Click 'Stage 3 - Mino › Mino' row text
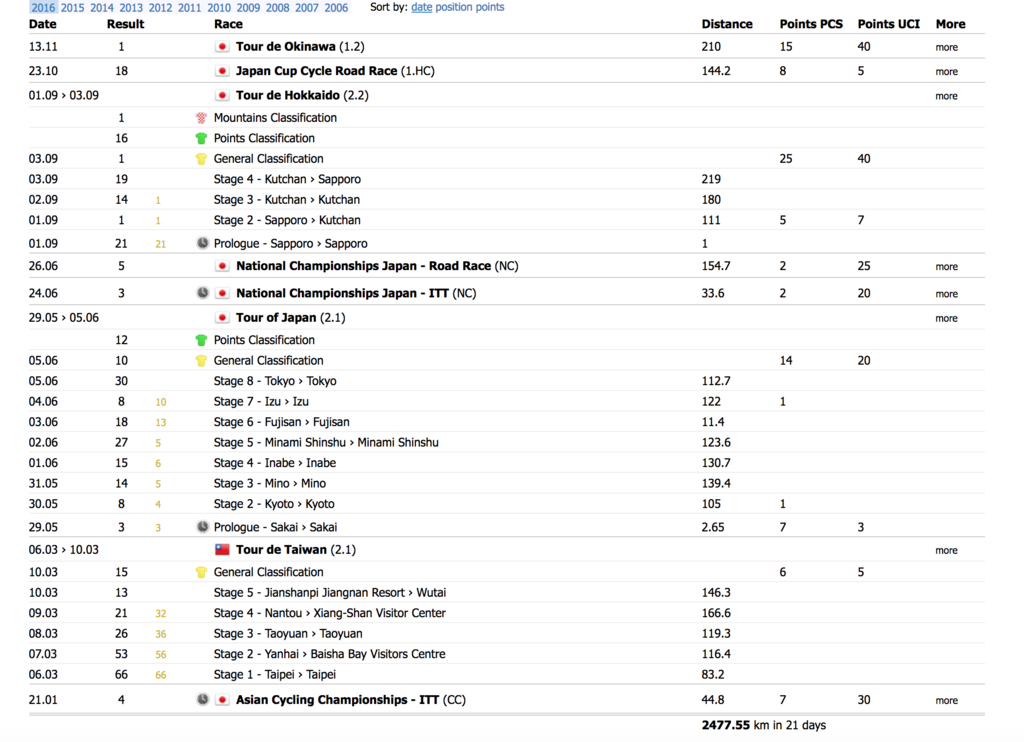Image resolution: width=1024 pixels, height=742 pixels. click(270, 484)
